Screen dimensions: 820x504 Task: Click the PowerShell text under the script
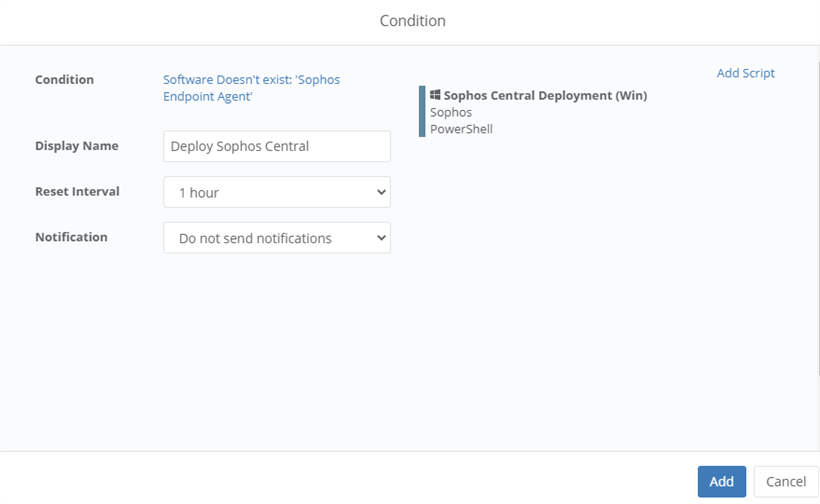[x=461, y=129]
